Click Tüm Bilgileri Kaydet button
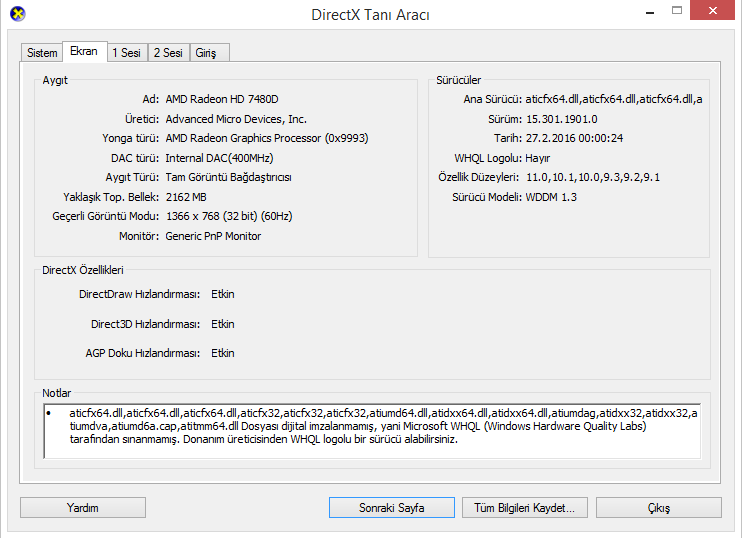Image resolution: width=742 pixels, height=538 pixels. 525,508
